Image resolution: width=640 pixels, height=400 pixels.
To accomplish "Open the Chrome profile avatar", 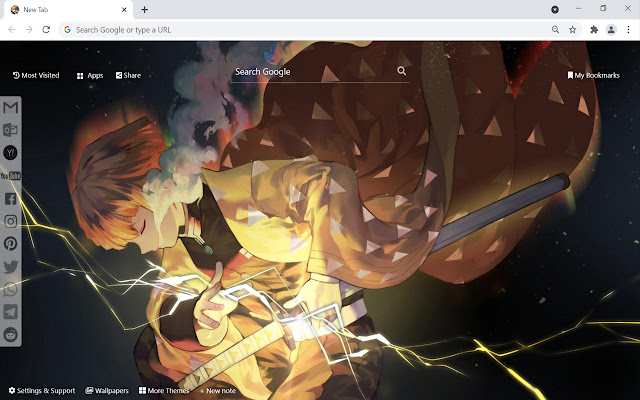I will (x=611, y=29).
